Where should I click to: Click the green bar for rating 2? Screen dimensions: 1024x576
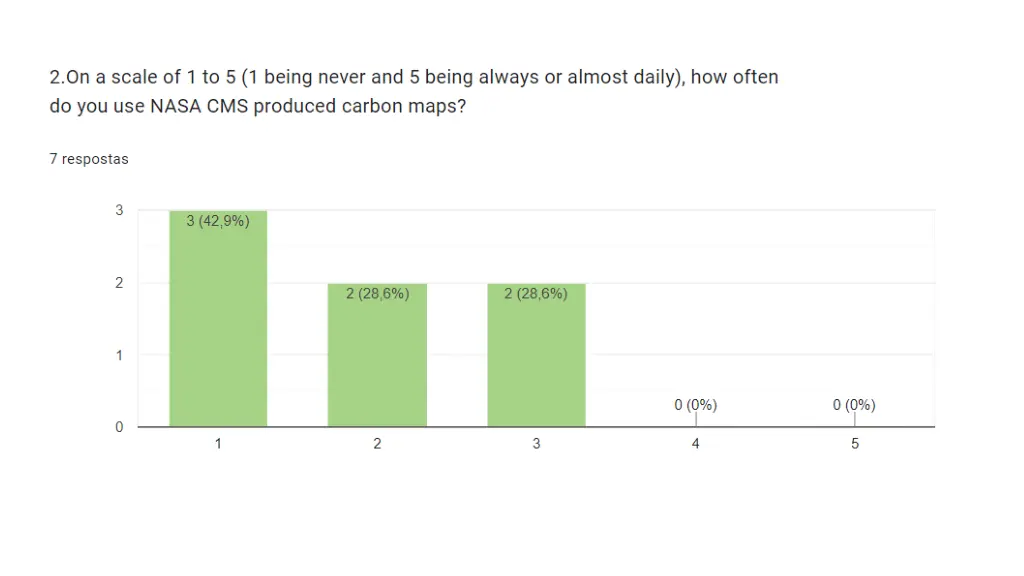(377, 355)
